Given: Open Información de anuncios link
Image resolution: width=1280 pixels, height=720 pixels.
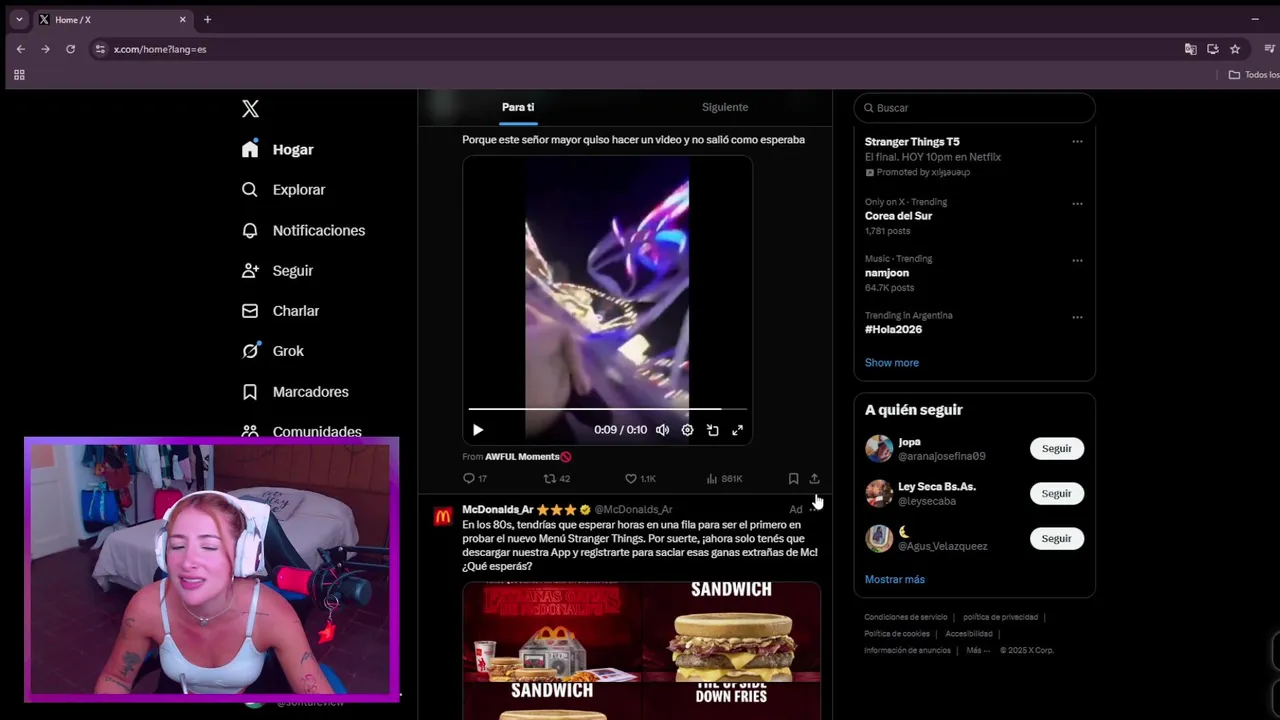Looking at the screenshot, I should tap(907, 651).
